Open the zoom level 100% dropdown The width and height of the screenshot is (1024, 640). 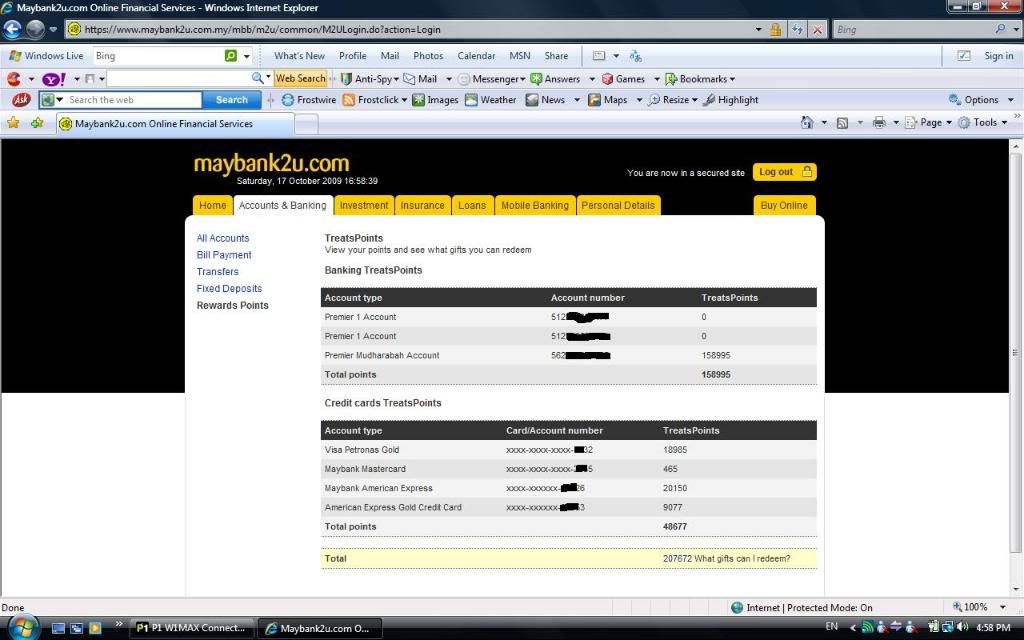tap(1002, 607)
